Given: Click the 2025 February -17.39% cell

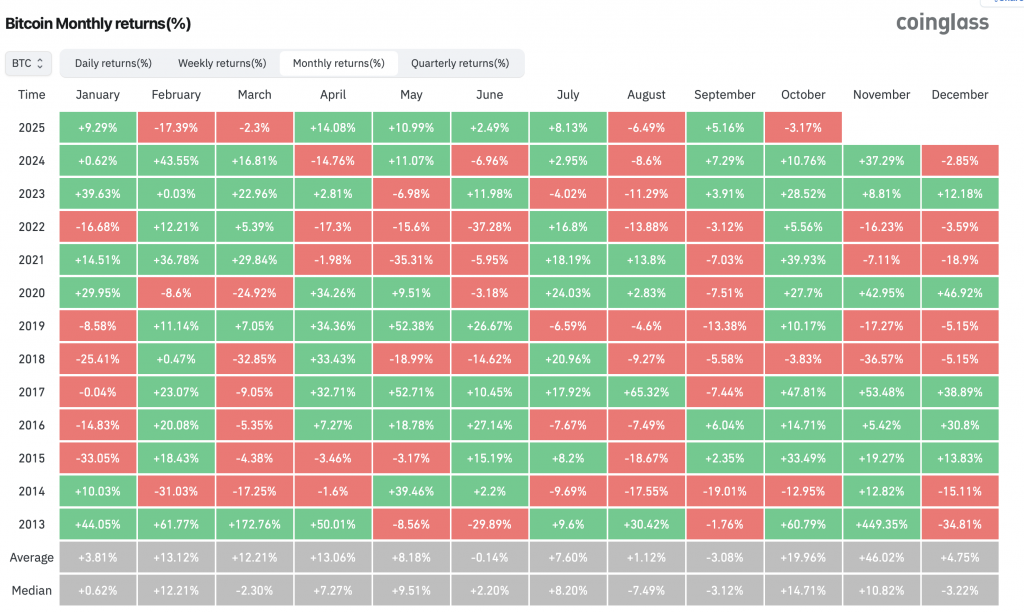Looking at the screenshot, I should (x=176, y=127).
